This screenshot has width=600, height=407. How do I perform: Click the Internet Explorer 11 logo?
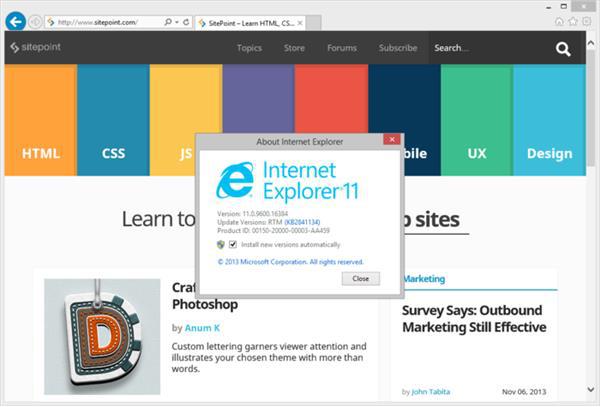[x=287, y=181]
